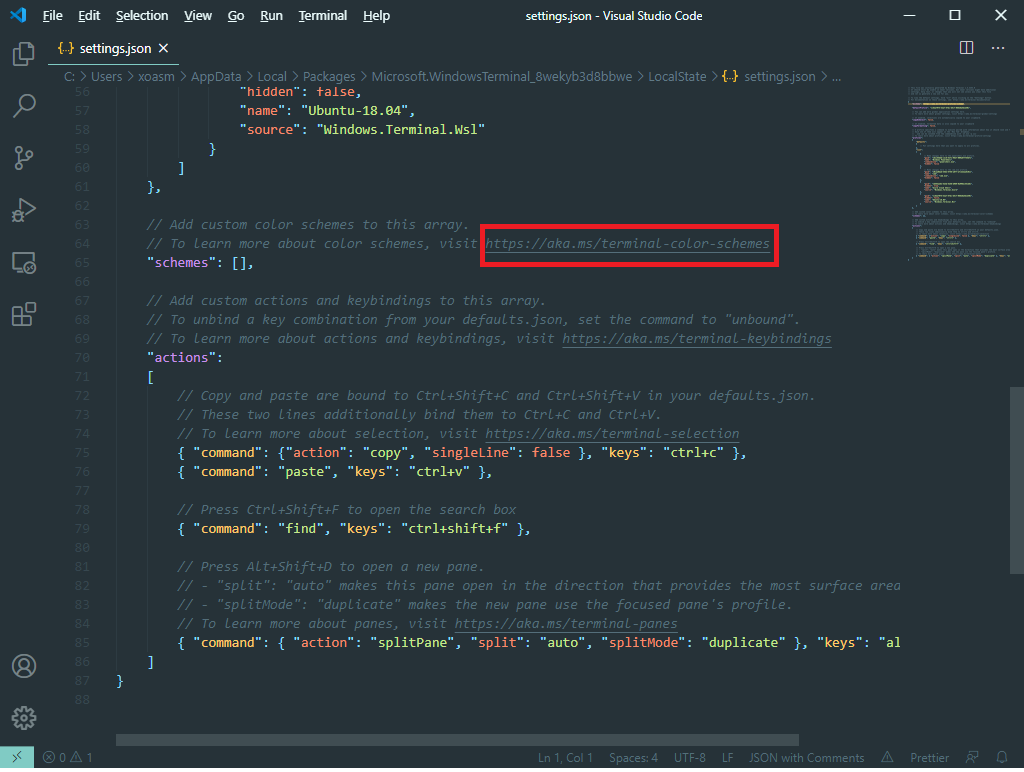The width and height of the screenshot is (1024, 772).
Task: Click the vertical scrollbar thumb of the editor
Action: [x=1017, y=481]
